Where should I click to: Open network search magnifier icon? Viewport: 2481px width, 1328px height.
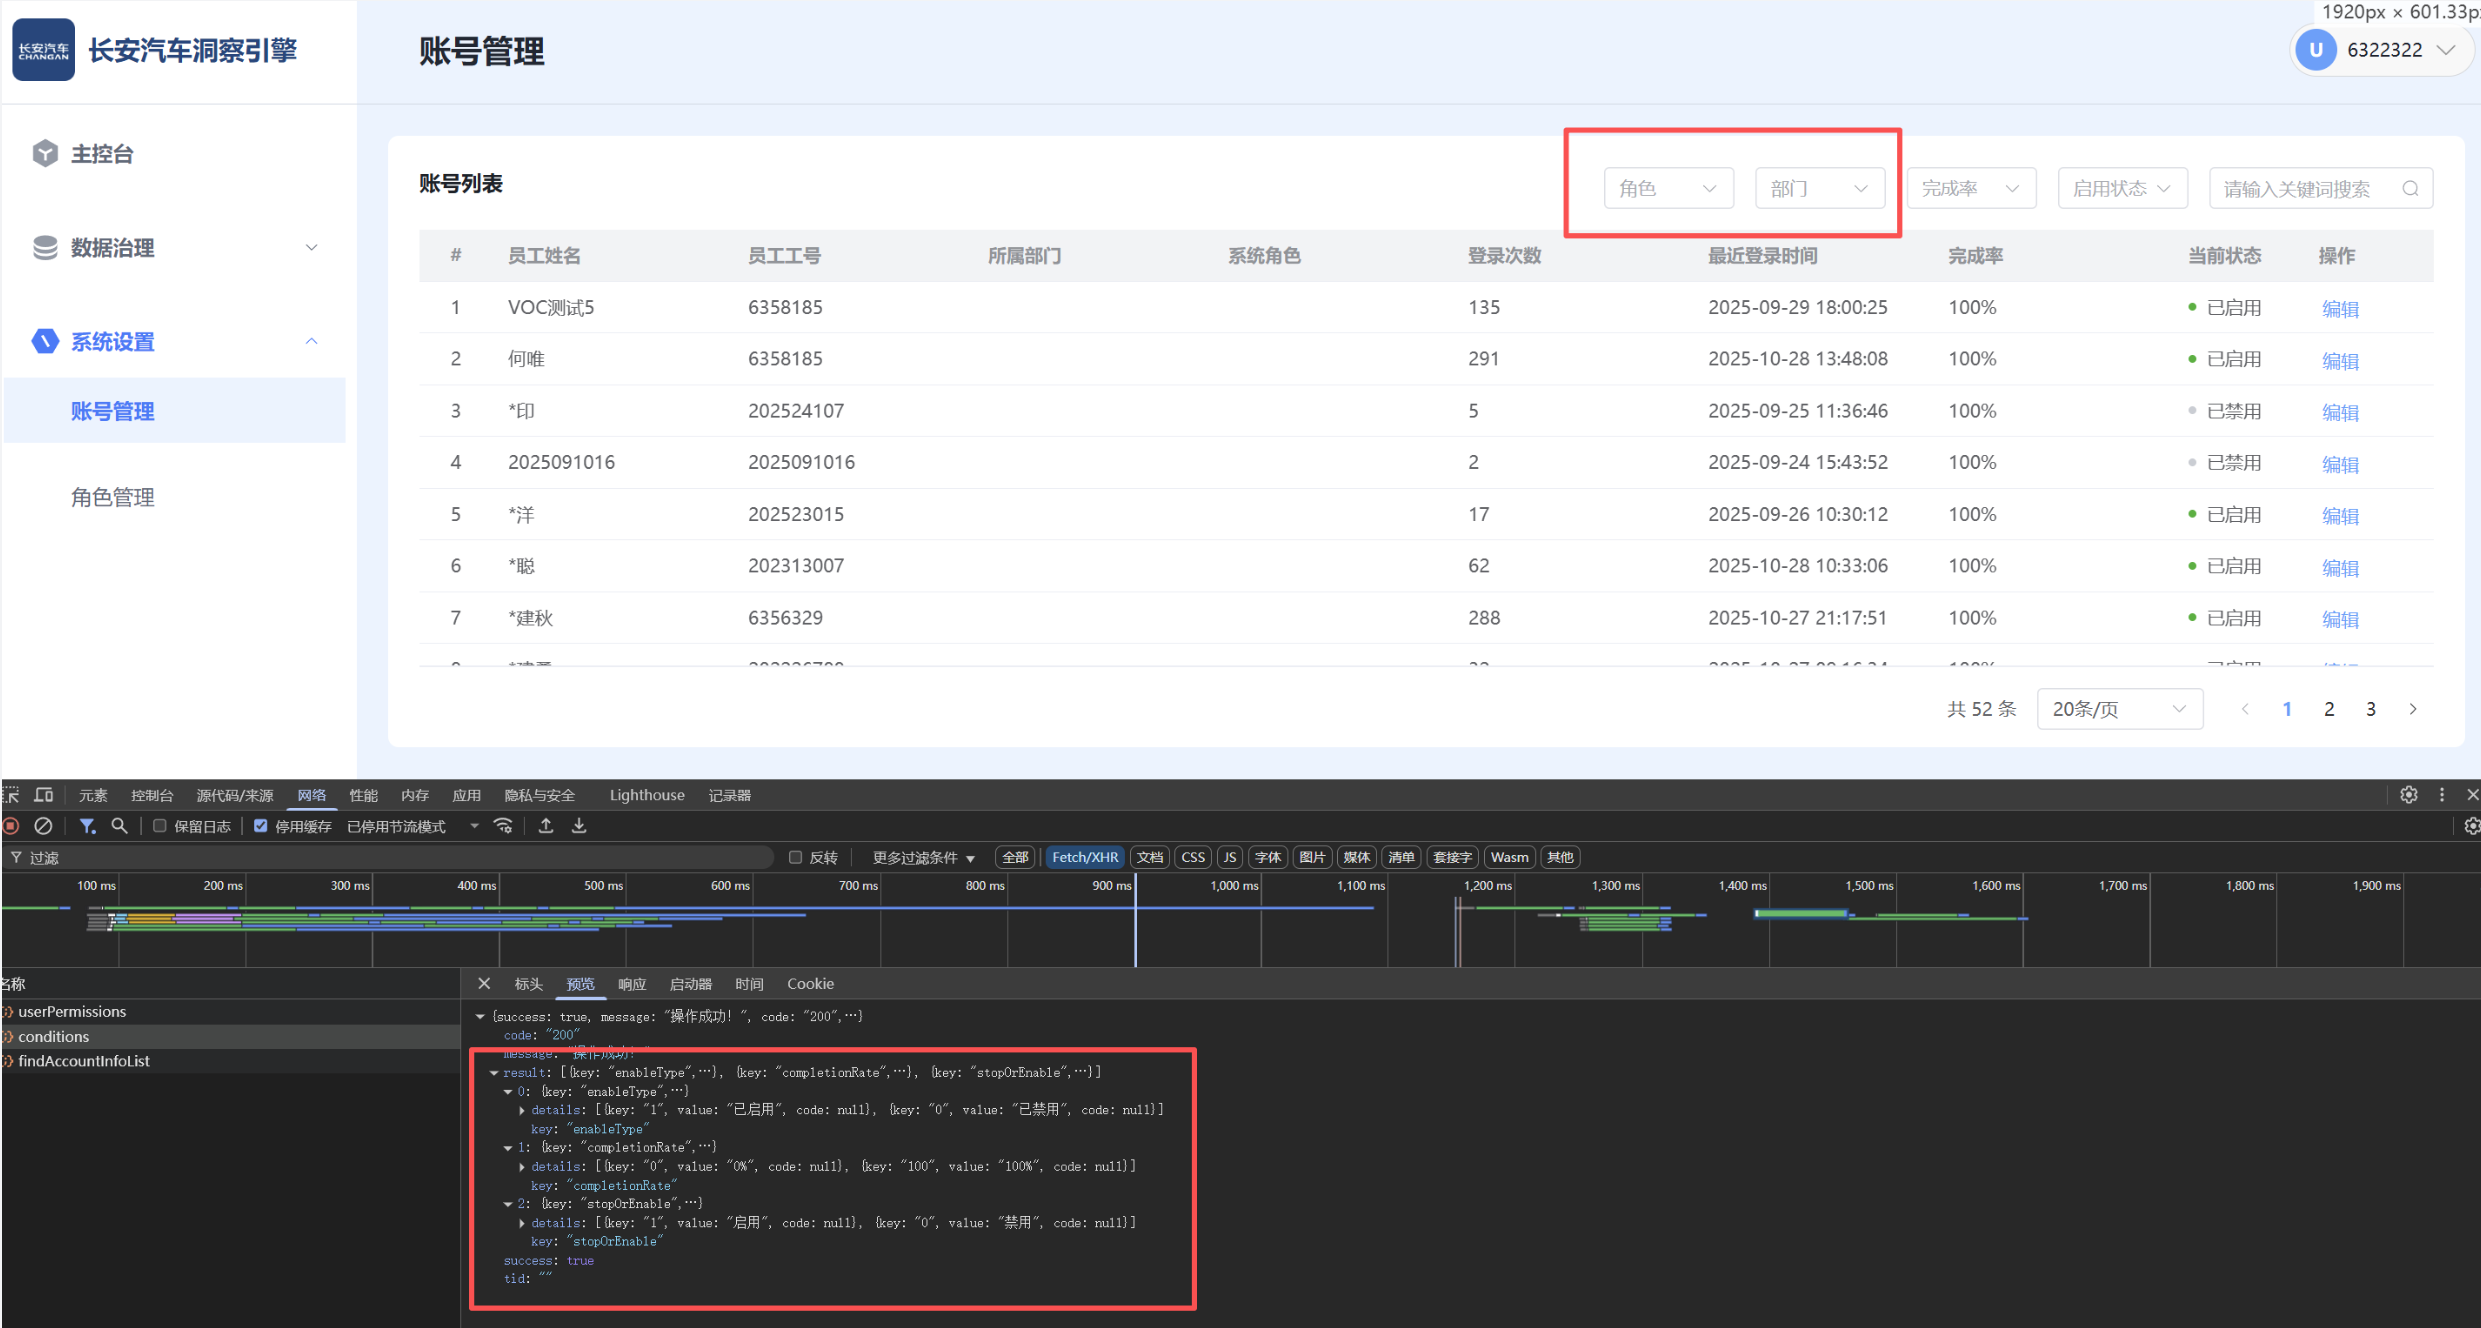click(x=119, y=826)
